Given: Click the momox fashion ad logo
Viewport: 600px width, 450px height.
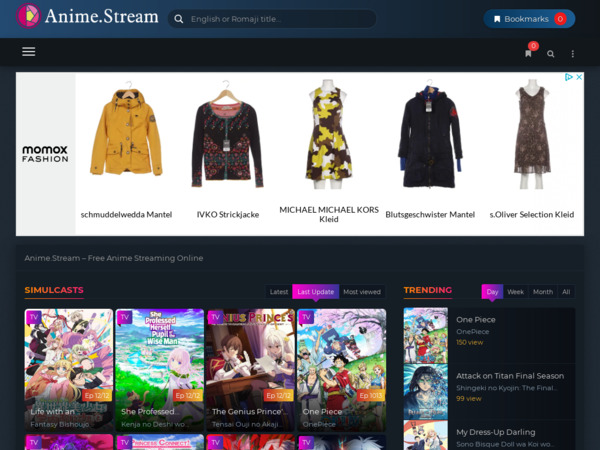Looking at the screenshot, I should click(x=45, y=154).
